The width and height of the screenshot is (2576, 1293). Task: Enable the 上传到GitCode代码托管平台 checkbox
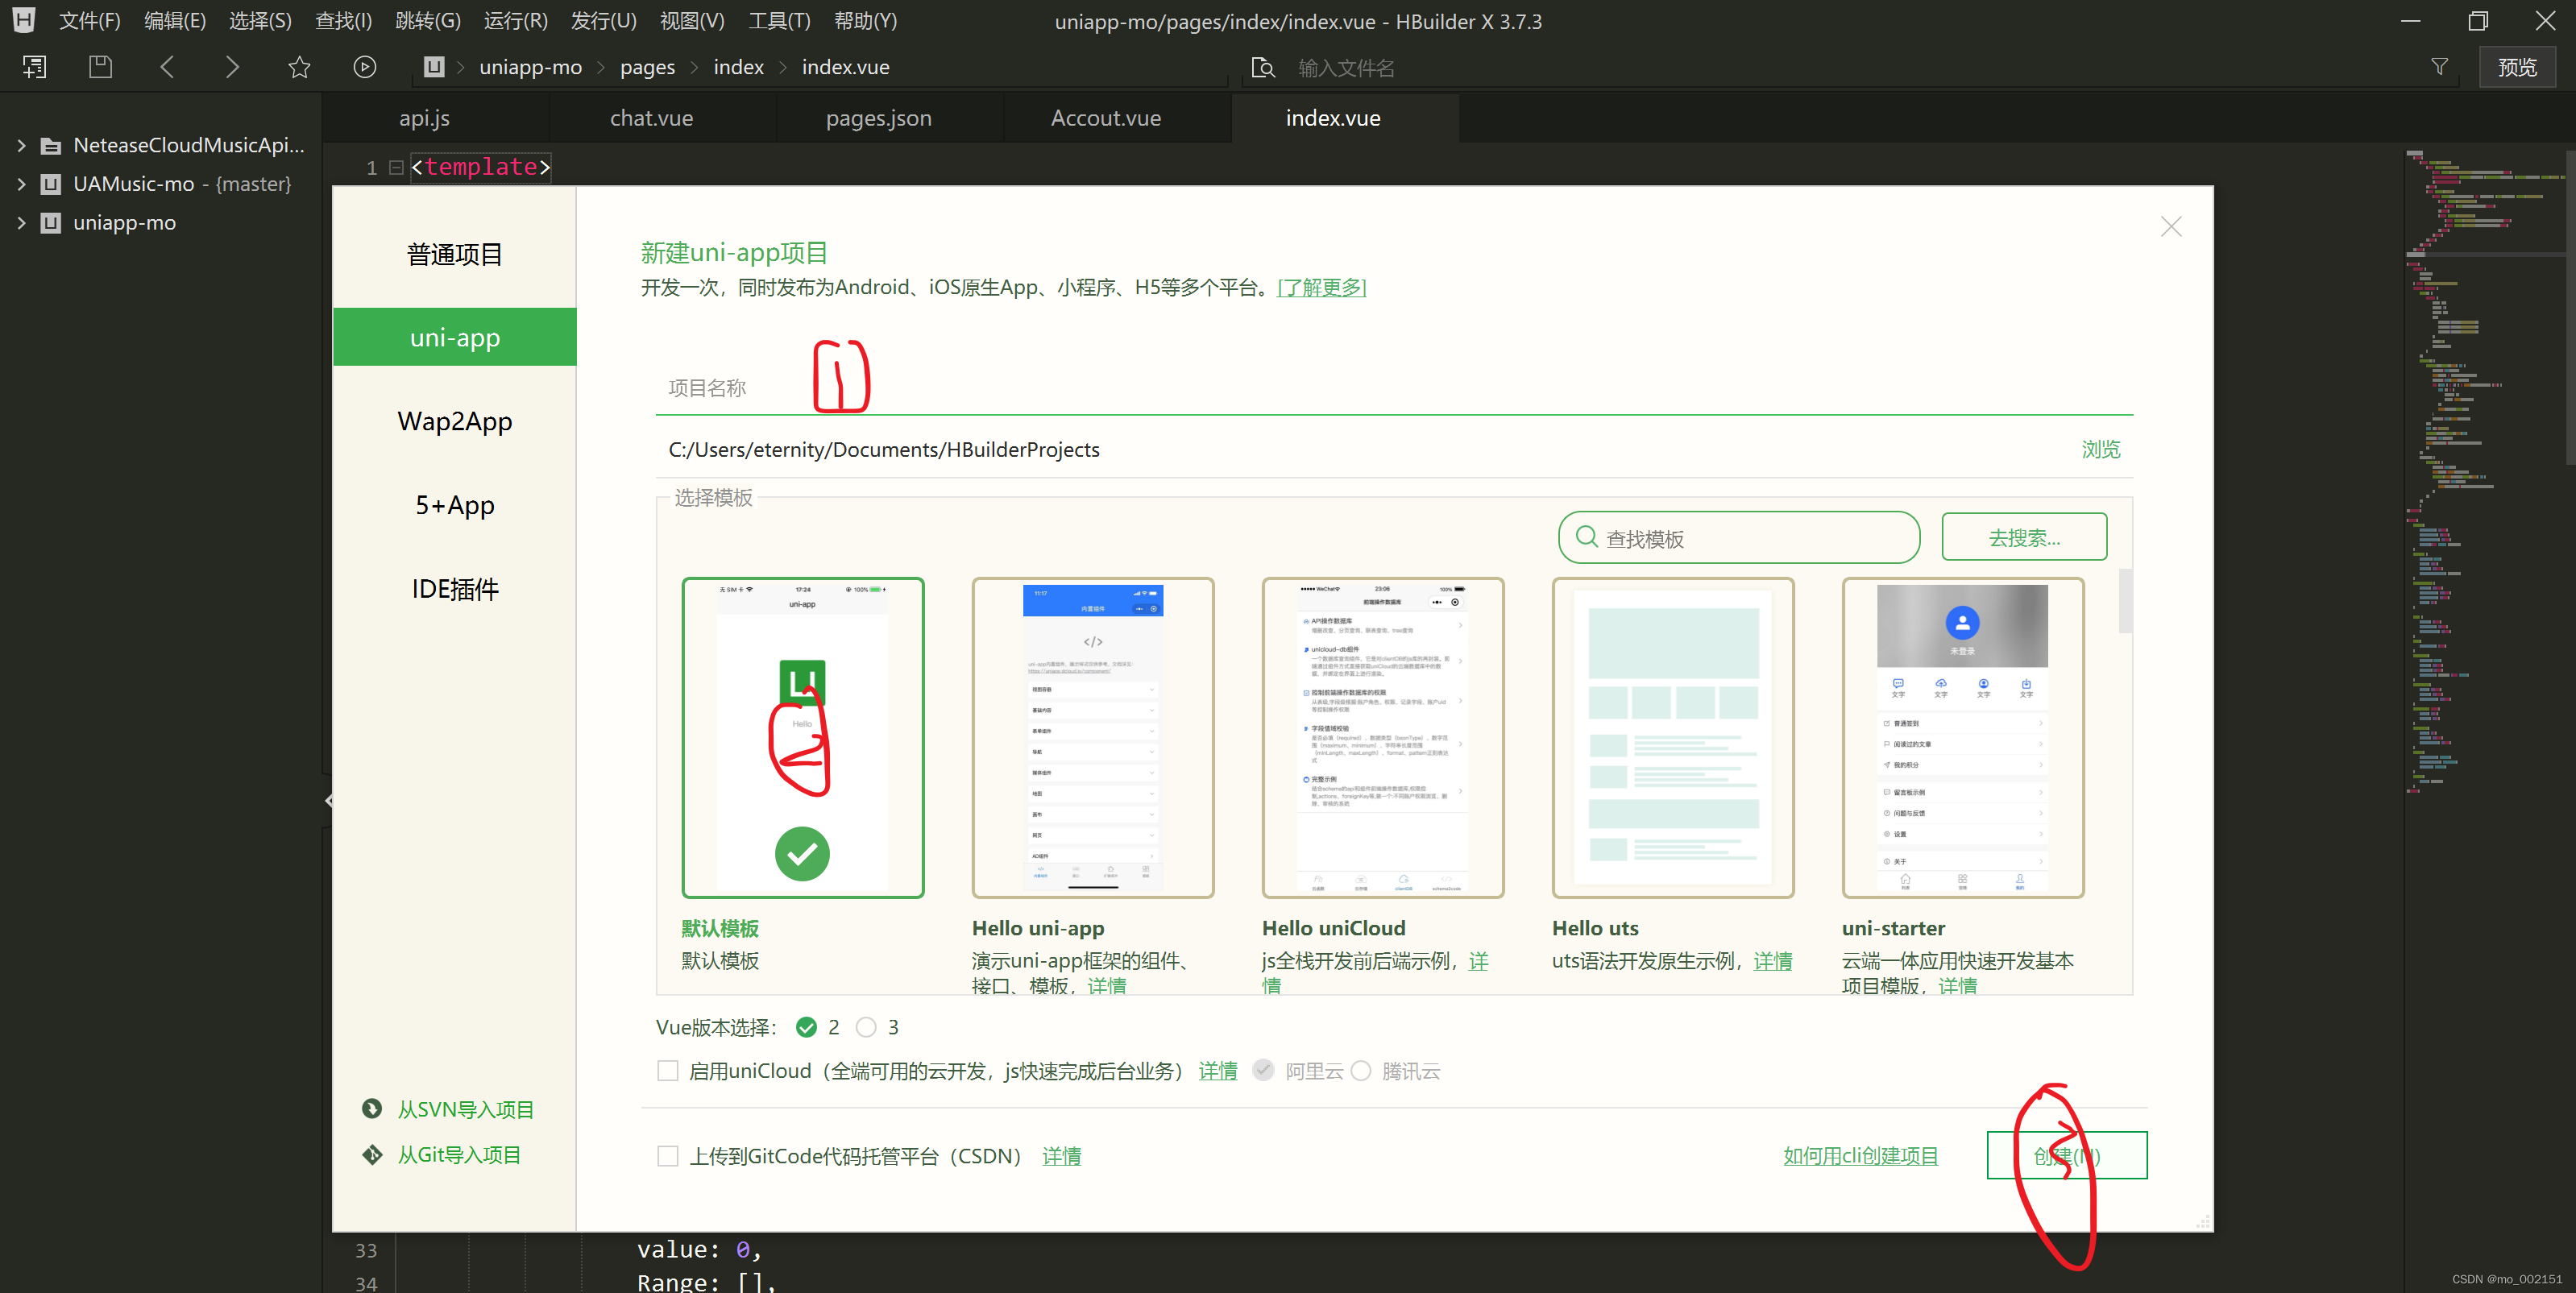pos(668,1155)
